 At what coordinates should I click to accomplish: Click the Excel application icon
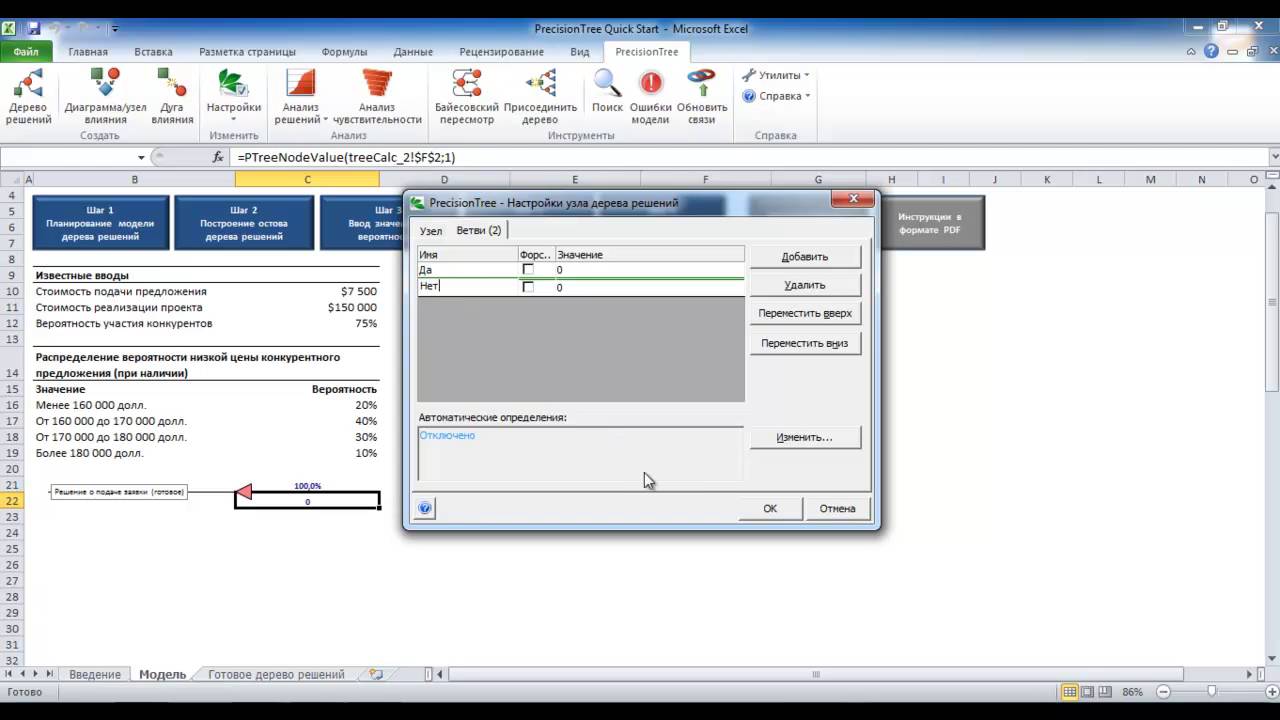(9, 29)
